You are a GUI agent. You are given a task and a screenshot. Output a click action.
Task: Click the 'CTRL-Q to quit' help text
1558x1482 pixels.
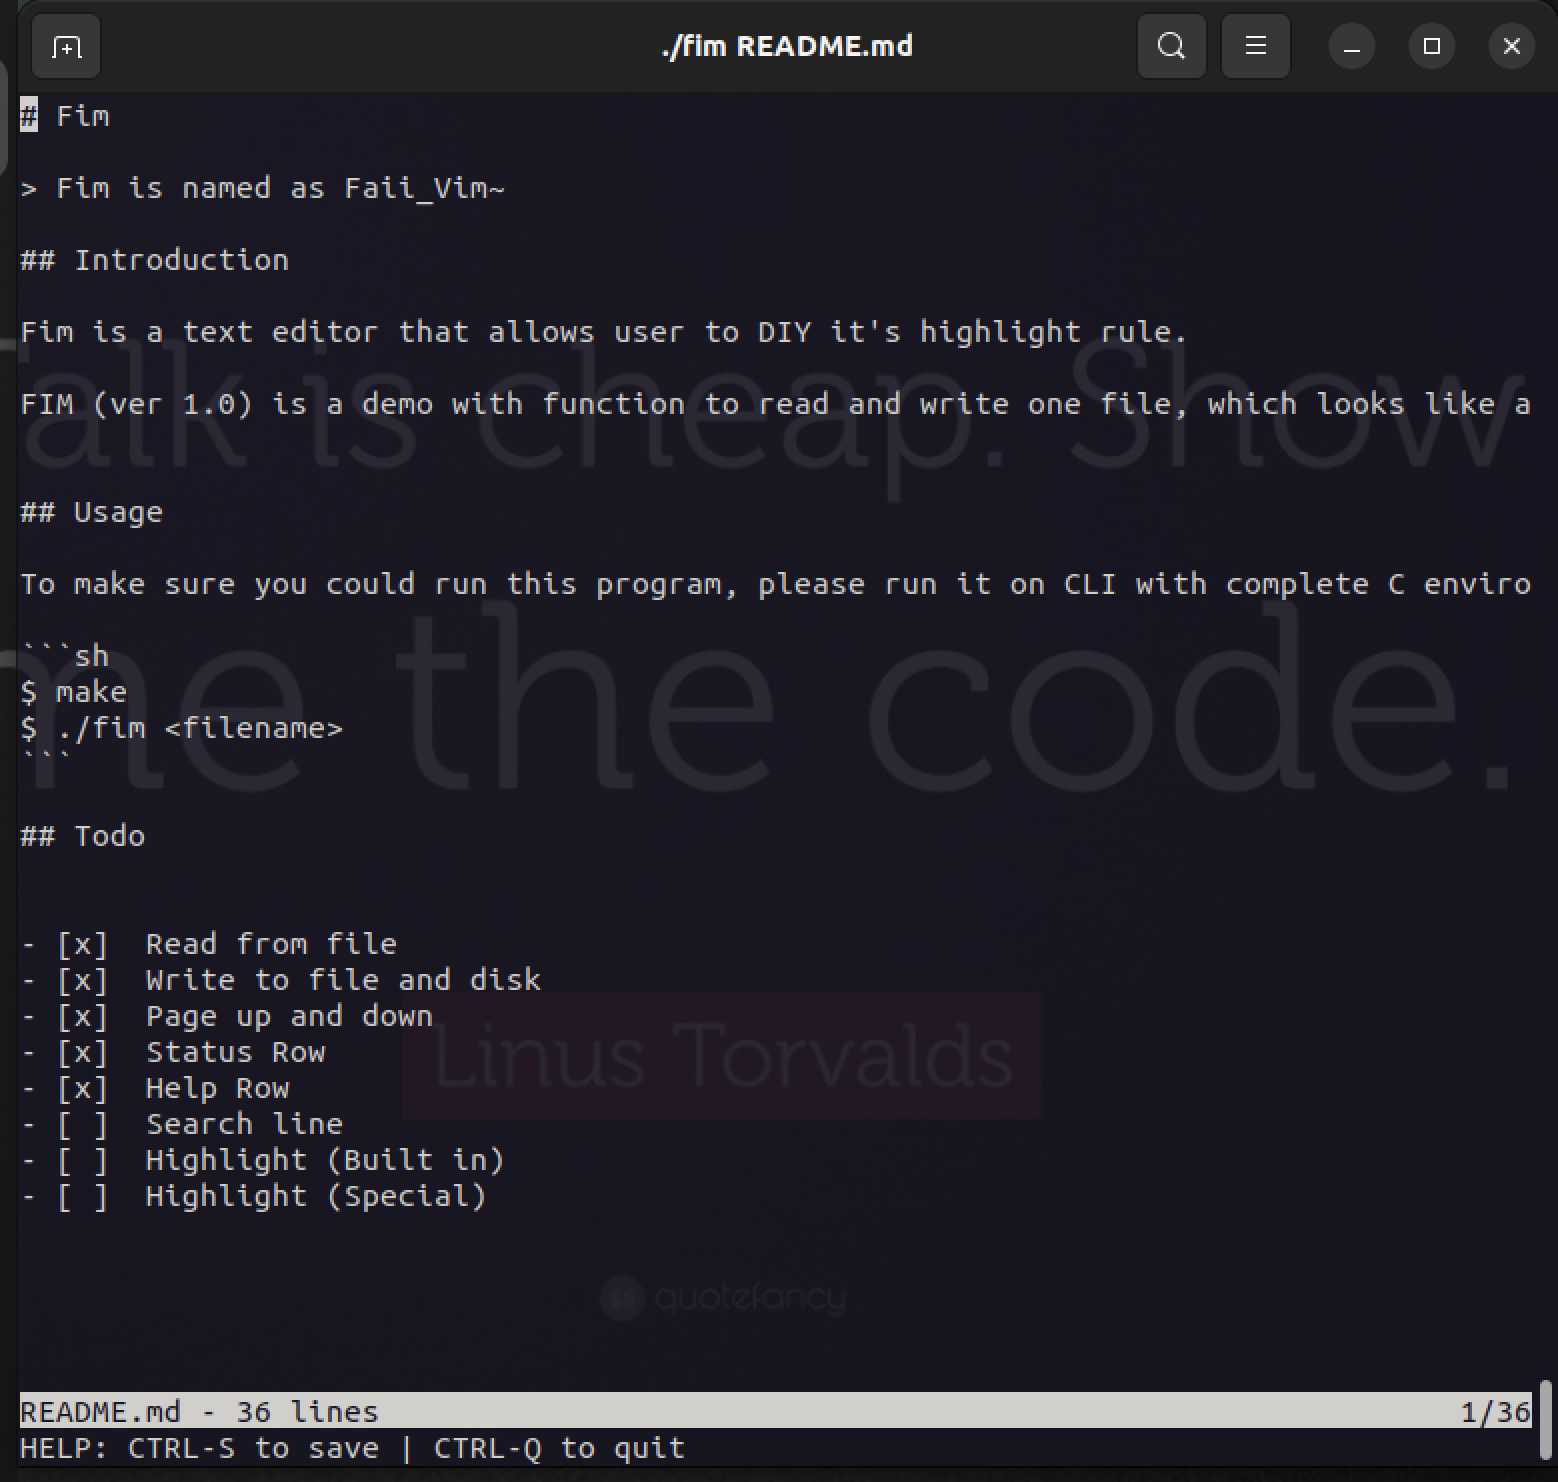560,1448
